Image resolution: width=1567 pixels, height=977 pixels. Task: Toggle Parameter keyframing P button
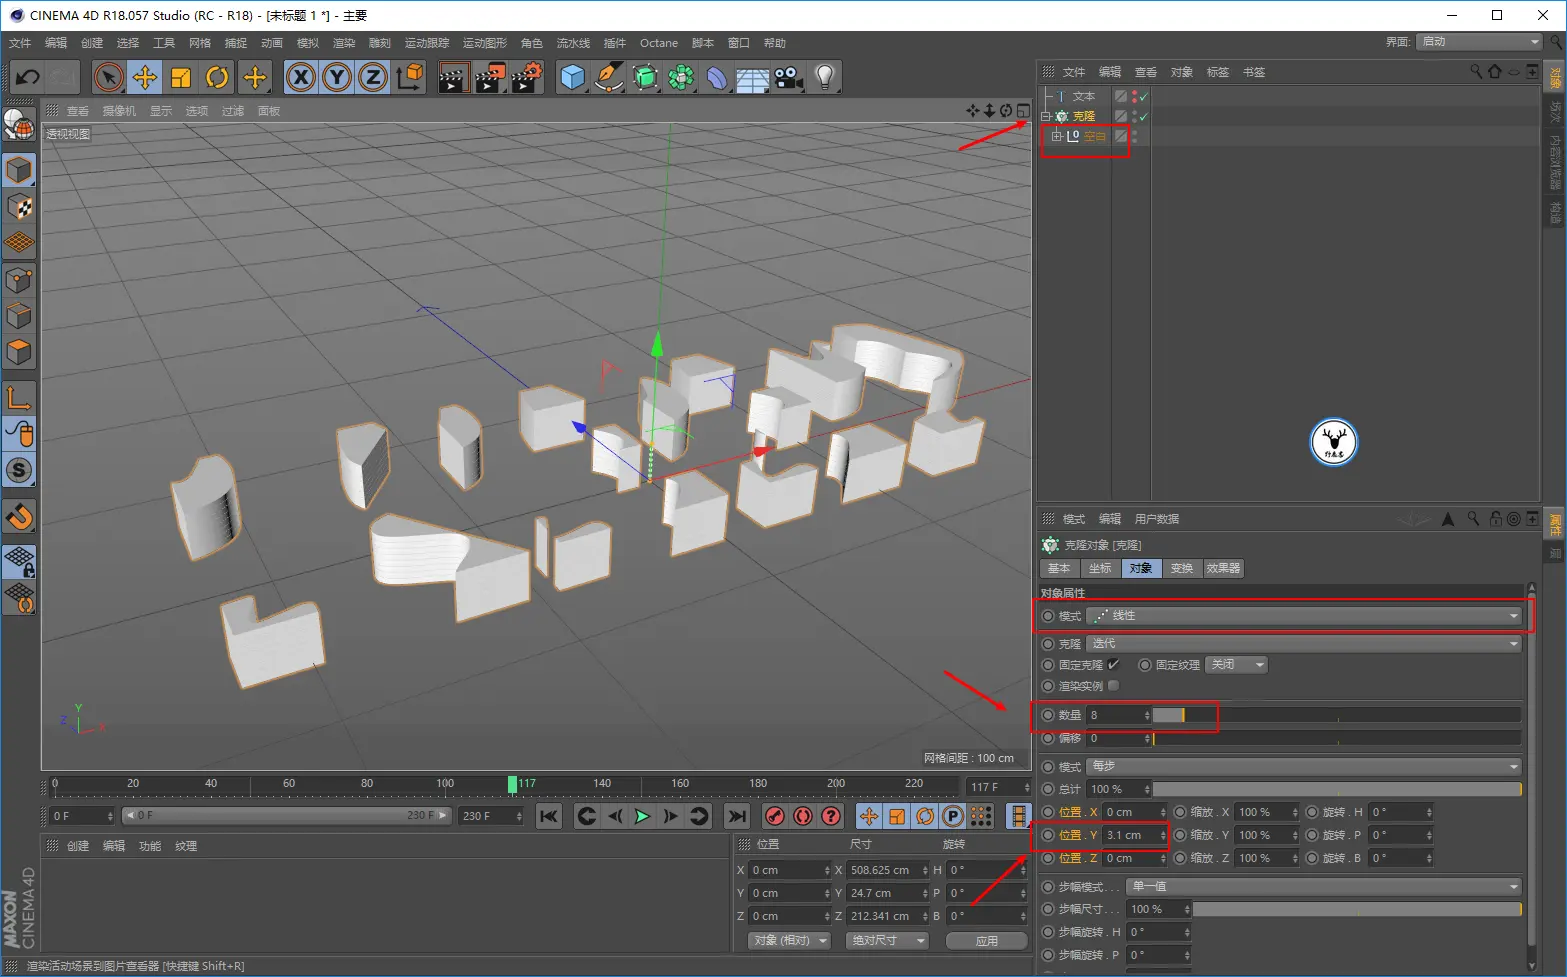click(x=953, y=816)
